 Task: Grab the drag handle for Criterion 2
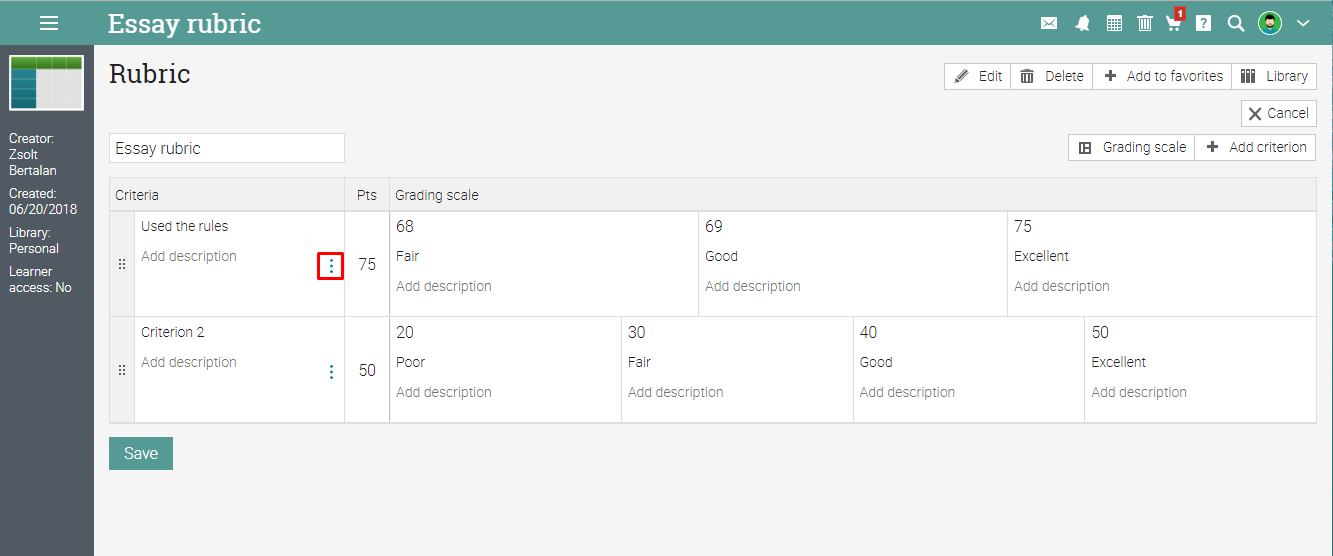point(122,370)
